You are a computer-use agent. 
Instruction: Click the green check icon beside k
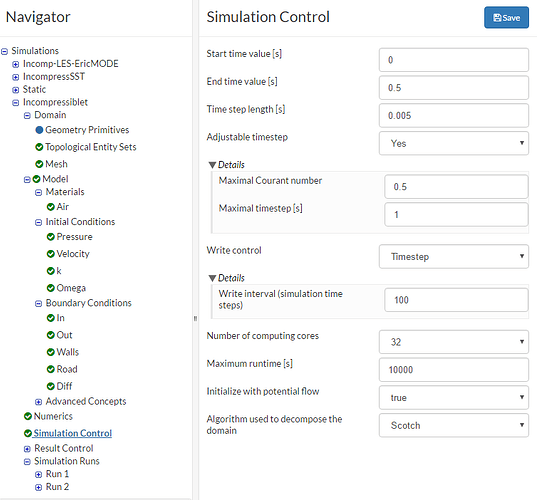coord(51,271)
